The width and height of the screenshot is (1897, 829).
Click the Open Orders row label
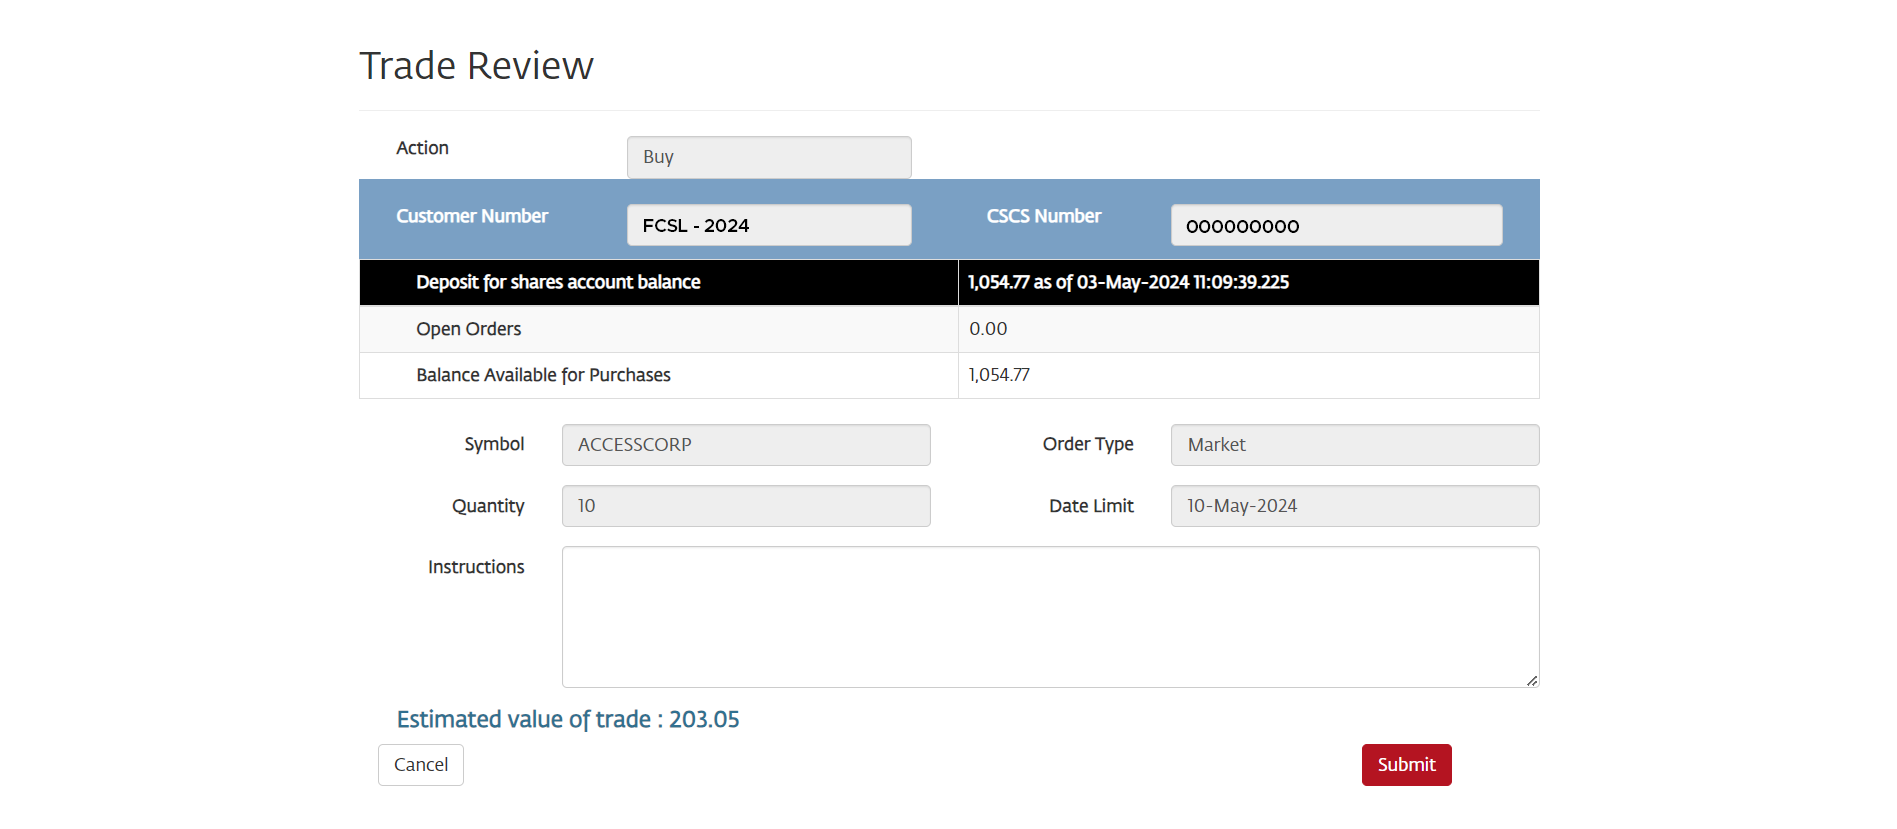pyautogui.click(x=468, y=329)
